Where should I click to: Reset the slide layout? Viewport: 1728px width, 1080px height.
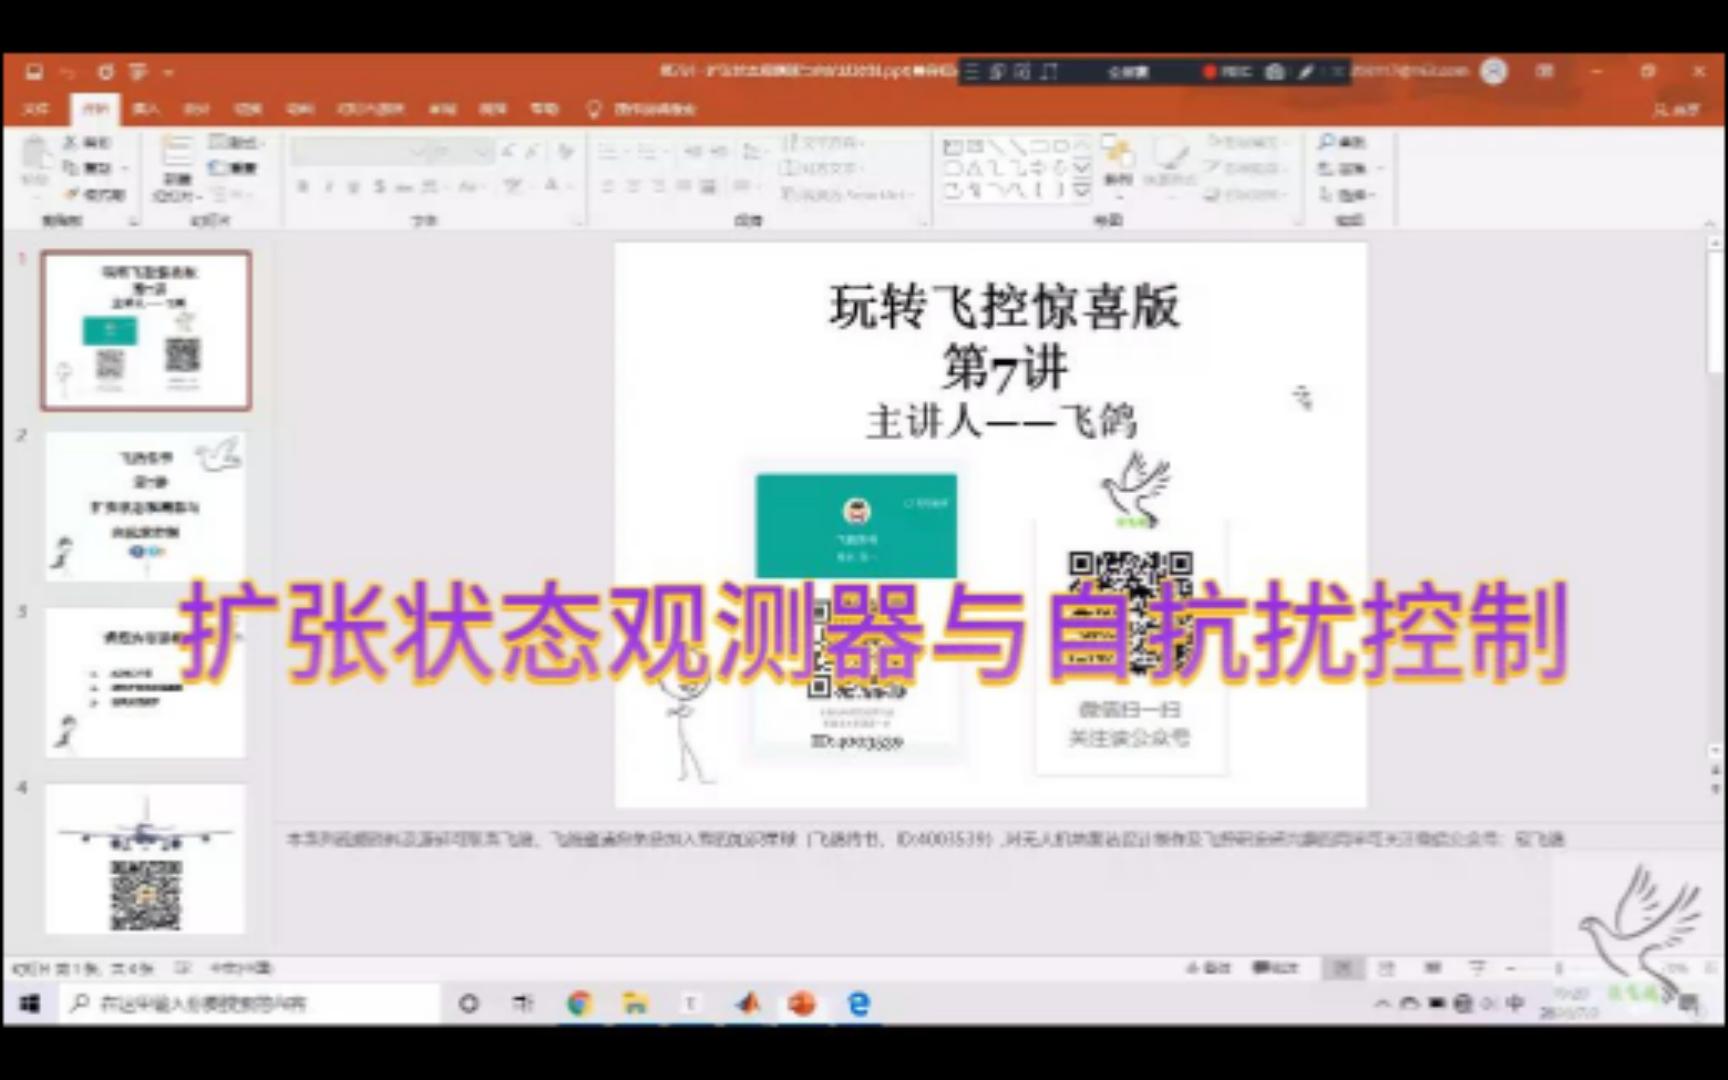233,167
